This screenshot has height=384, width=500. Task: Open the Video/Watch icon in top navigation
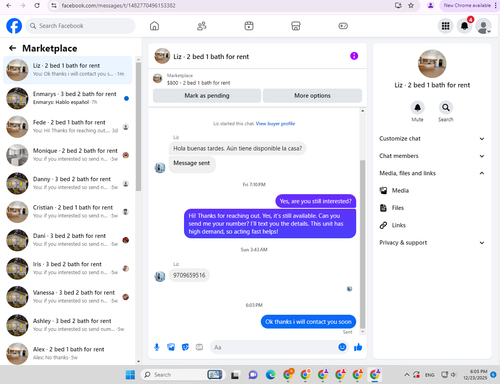click(249, 26)
